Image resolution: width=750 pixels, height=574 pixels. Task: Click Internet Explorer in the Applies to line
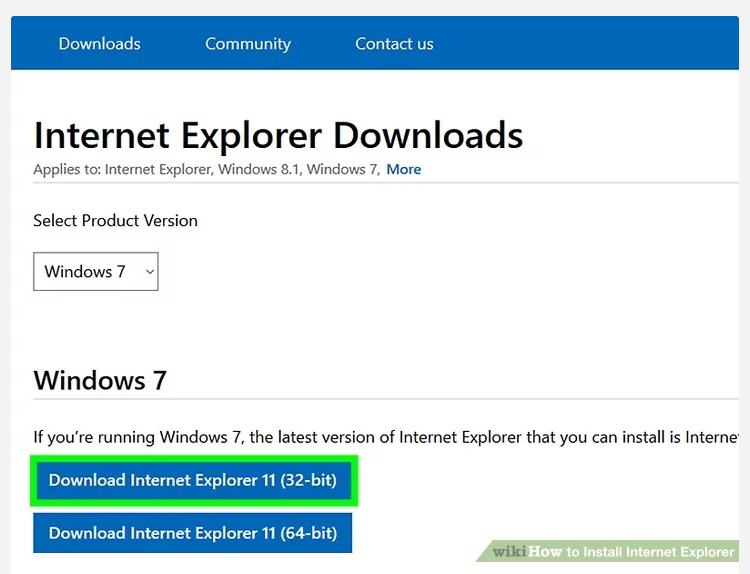coord(158,169)
